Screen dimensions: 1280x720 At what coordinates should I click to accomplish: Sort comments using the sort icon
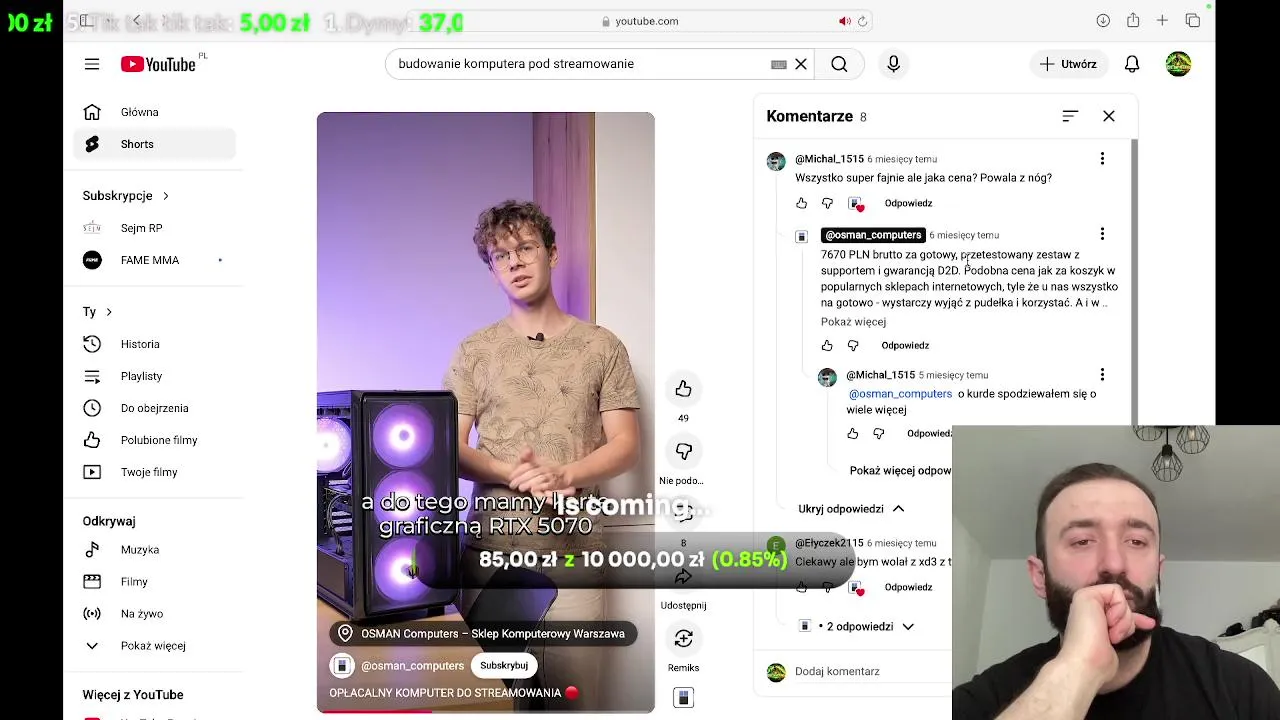click(1070, 116)
